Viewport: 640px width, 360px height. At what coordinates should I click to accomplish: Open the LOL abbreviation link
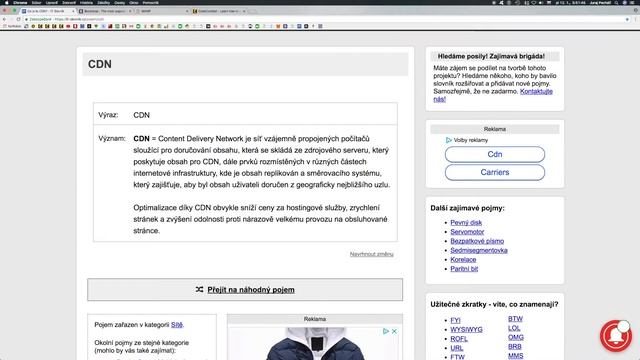click(x=514, y=328)
